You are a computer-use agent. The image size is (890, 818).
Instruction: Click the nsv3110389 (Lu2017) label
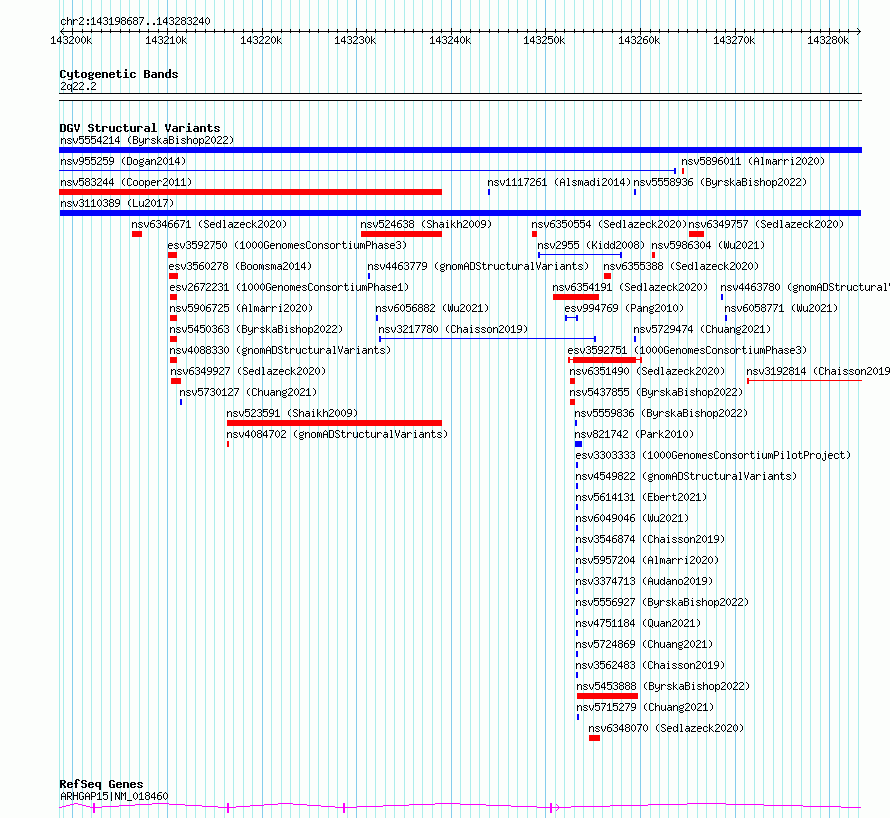(117, 203)
